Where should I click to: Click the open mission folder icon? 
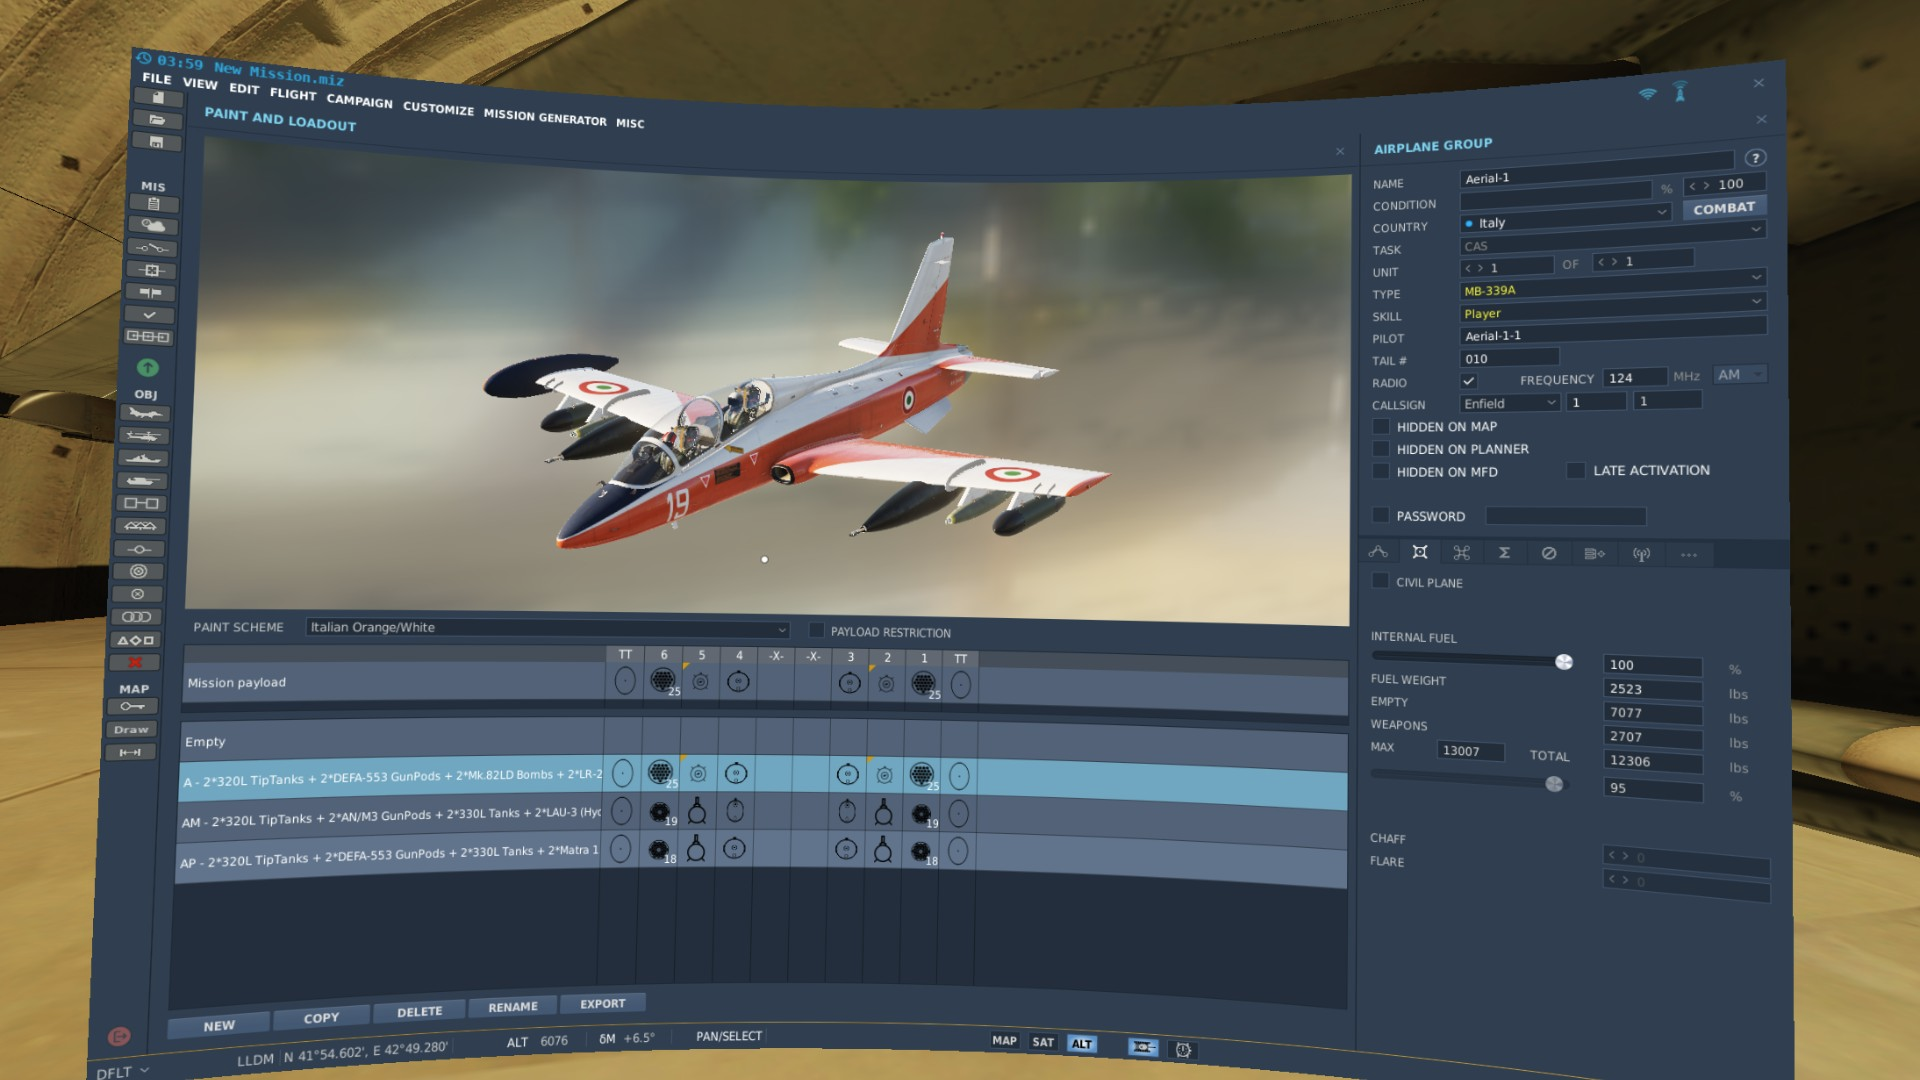pos(158,120)
